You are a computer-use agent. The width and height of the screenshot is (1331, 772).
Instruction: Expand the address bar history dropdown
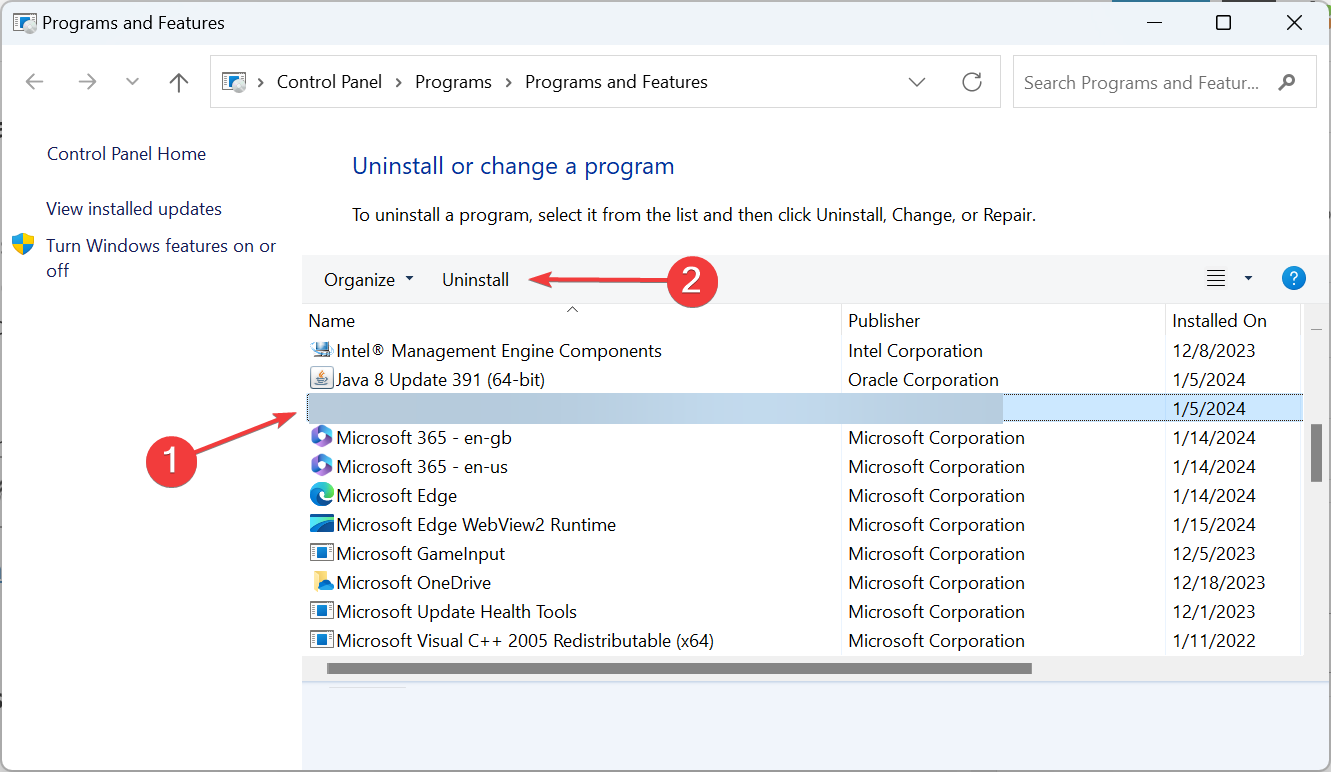(917, 82)
